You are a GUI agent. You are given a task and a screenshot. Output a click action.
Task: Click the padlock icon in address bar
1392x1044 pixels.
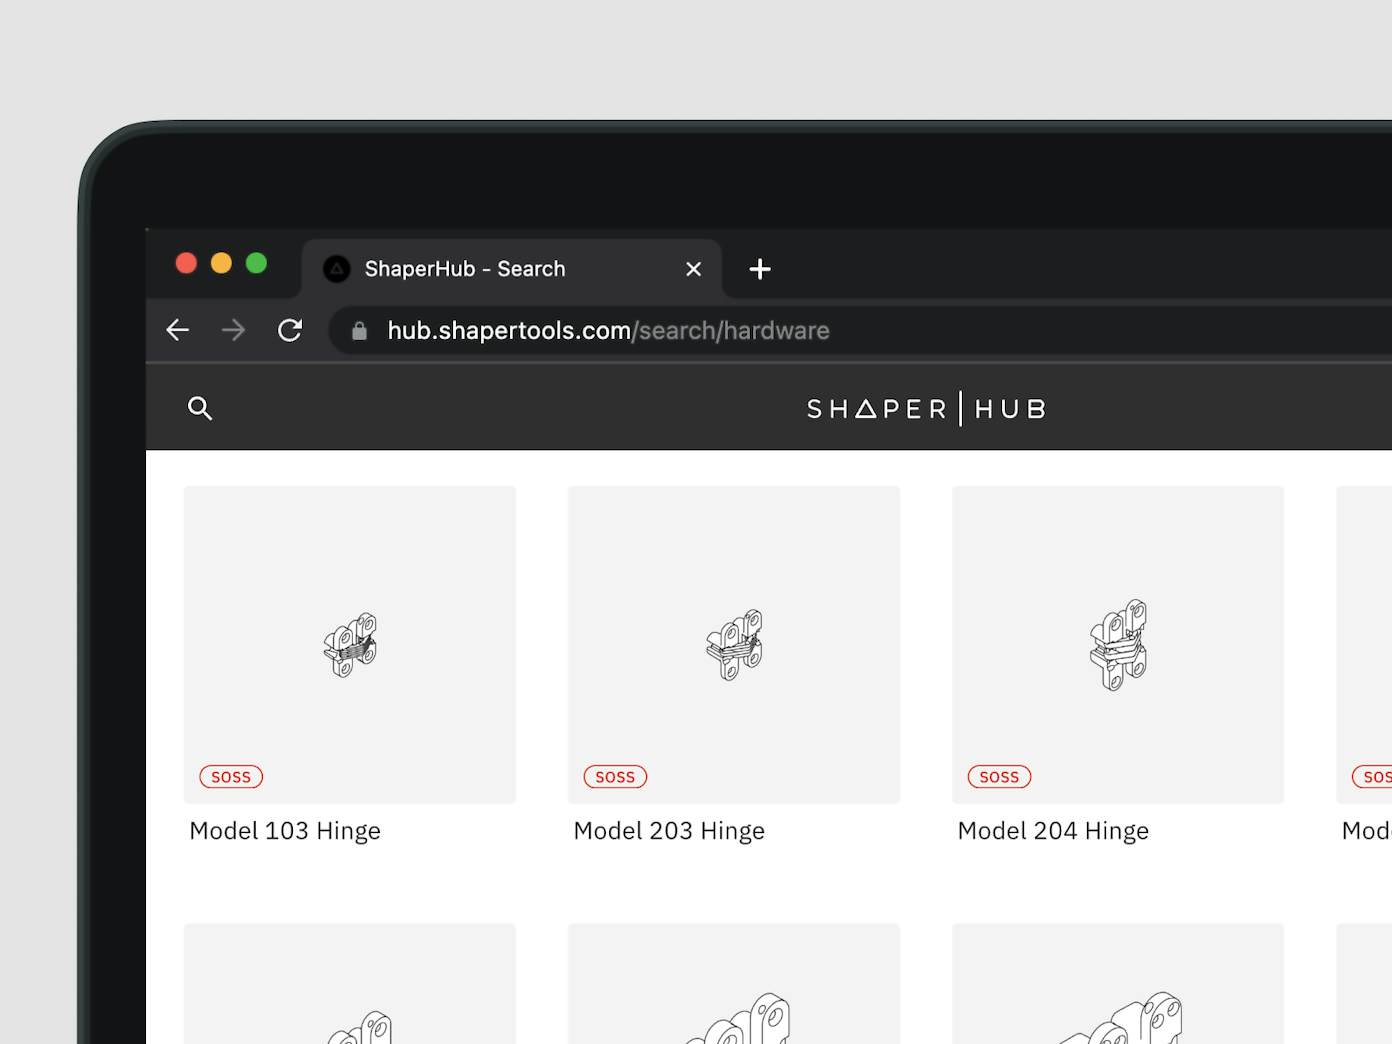coord(359,331)
